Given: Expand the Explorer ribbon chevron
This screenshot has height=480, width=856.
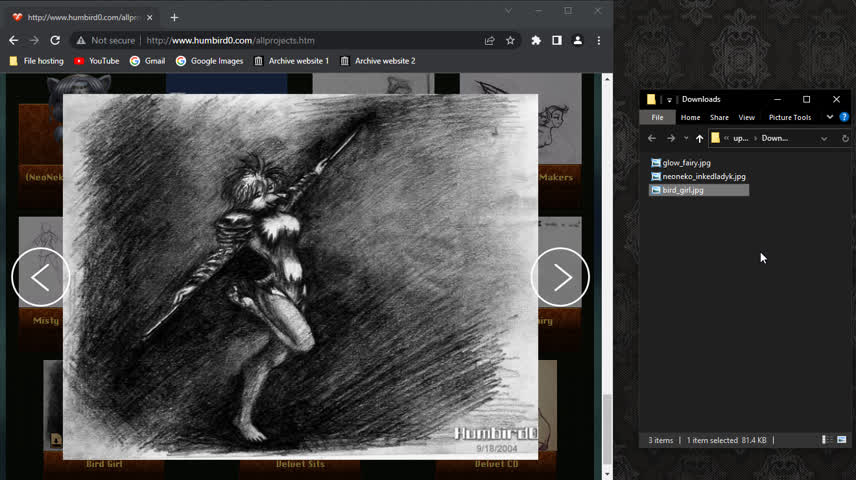Looking at the screenshot, I should (x=830, y=117).
